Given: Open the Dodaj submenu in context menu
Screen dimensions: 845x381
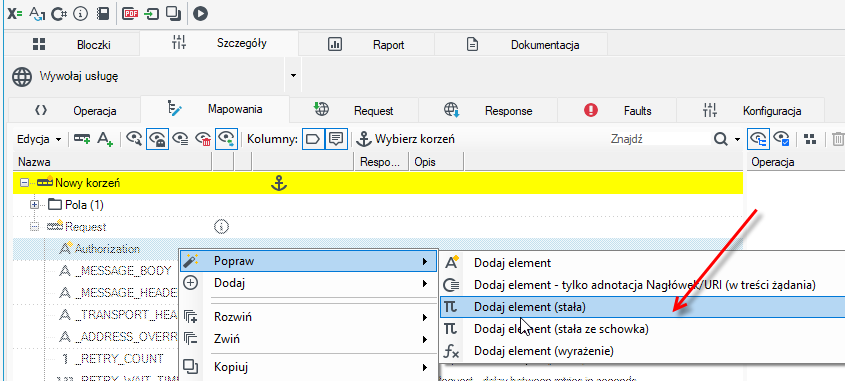Looking at the screenshot, I should [x=308, y=283].
